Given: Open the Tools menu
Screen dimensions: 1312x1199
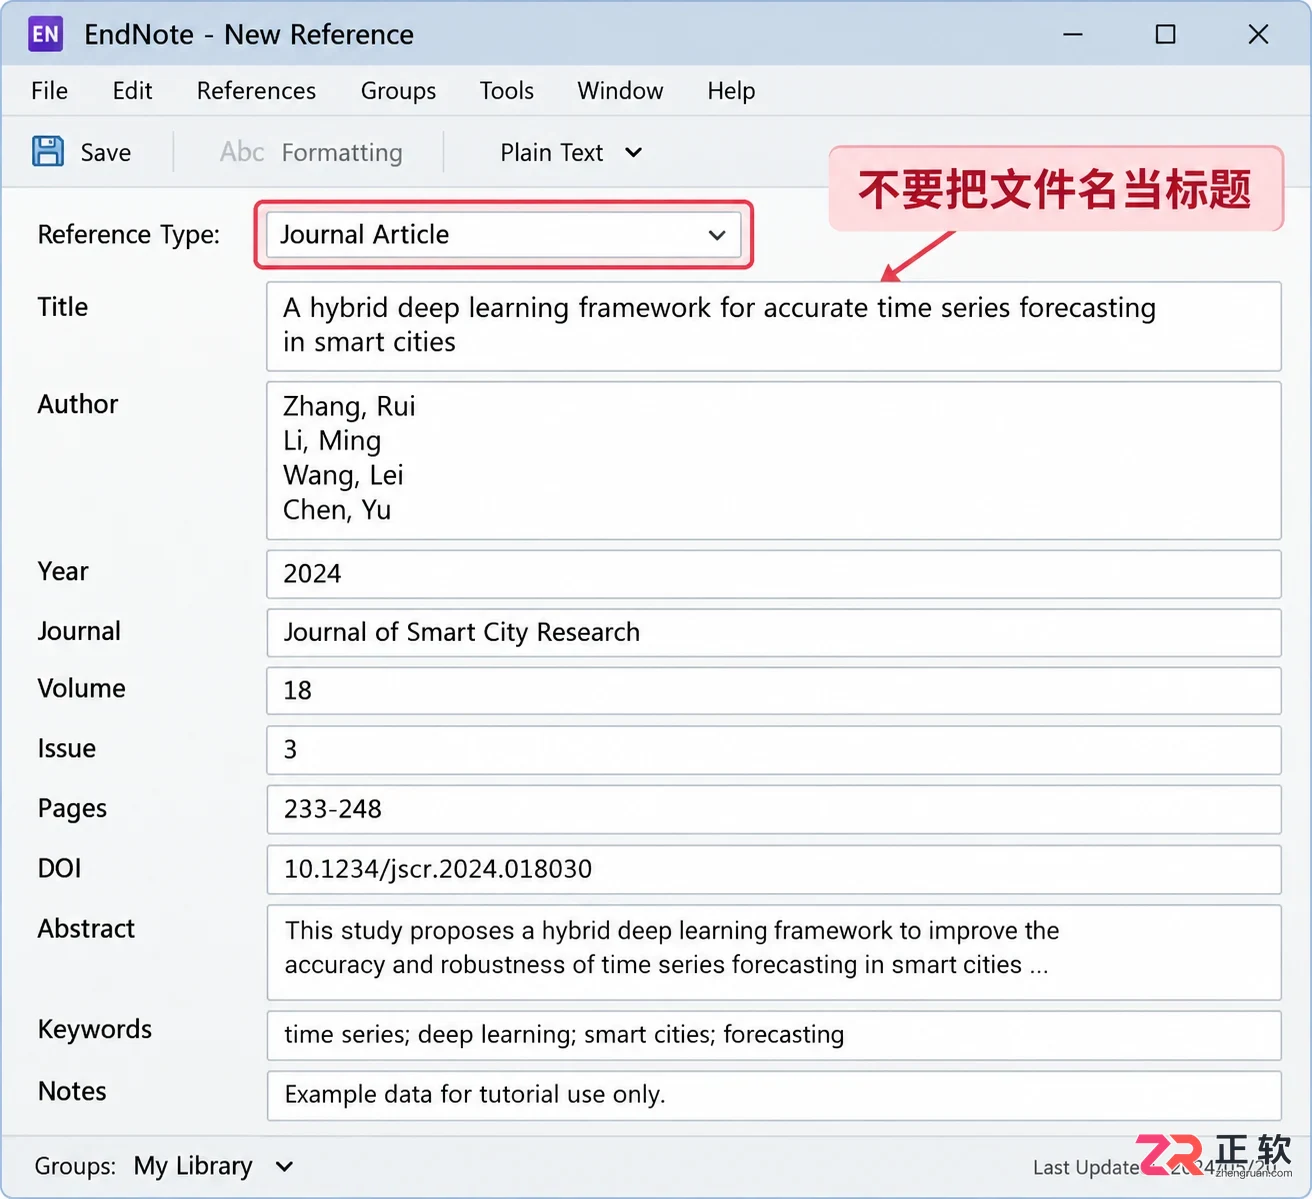Looking at the screenshot, I should pyautogui.click(x=507, y=91).
